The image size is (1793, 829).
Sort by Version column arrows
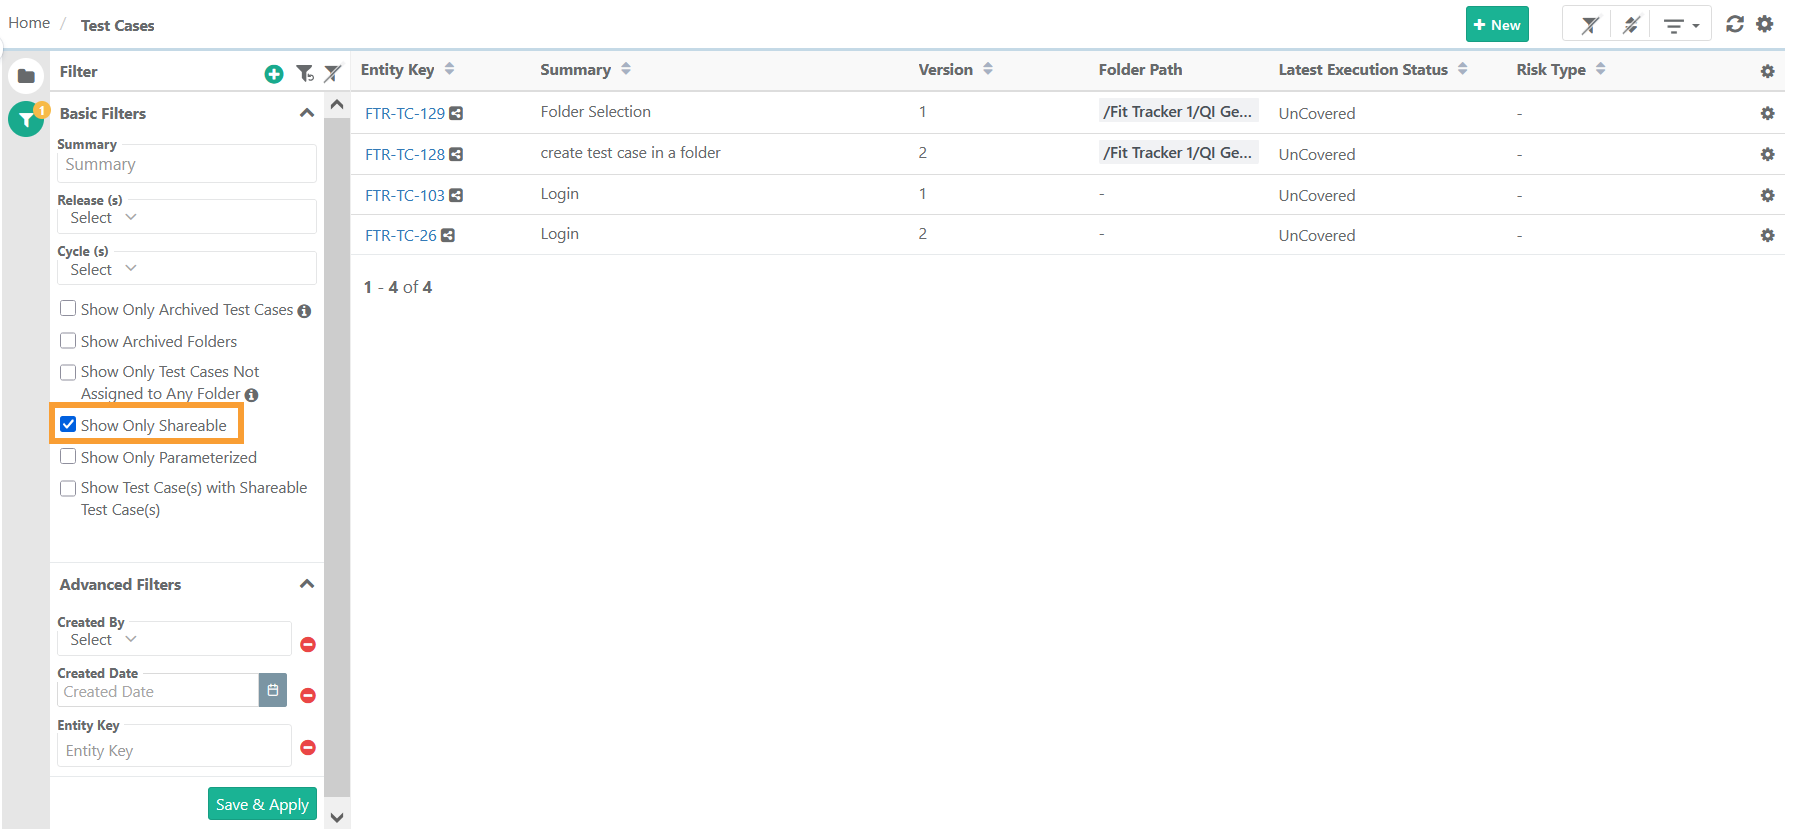[x=988, y=69]
